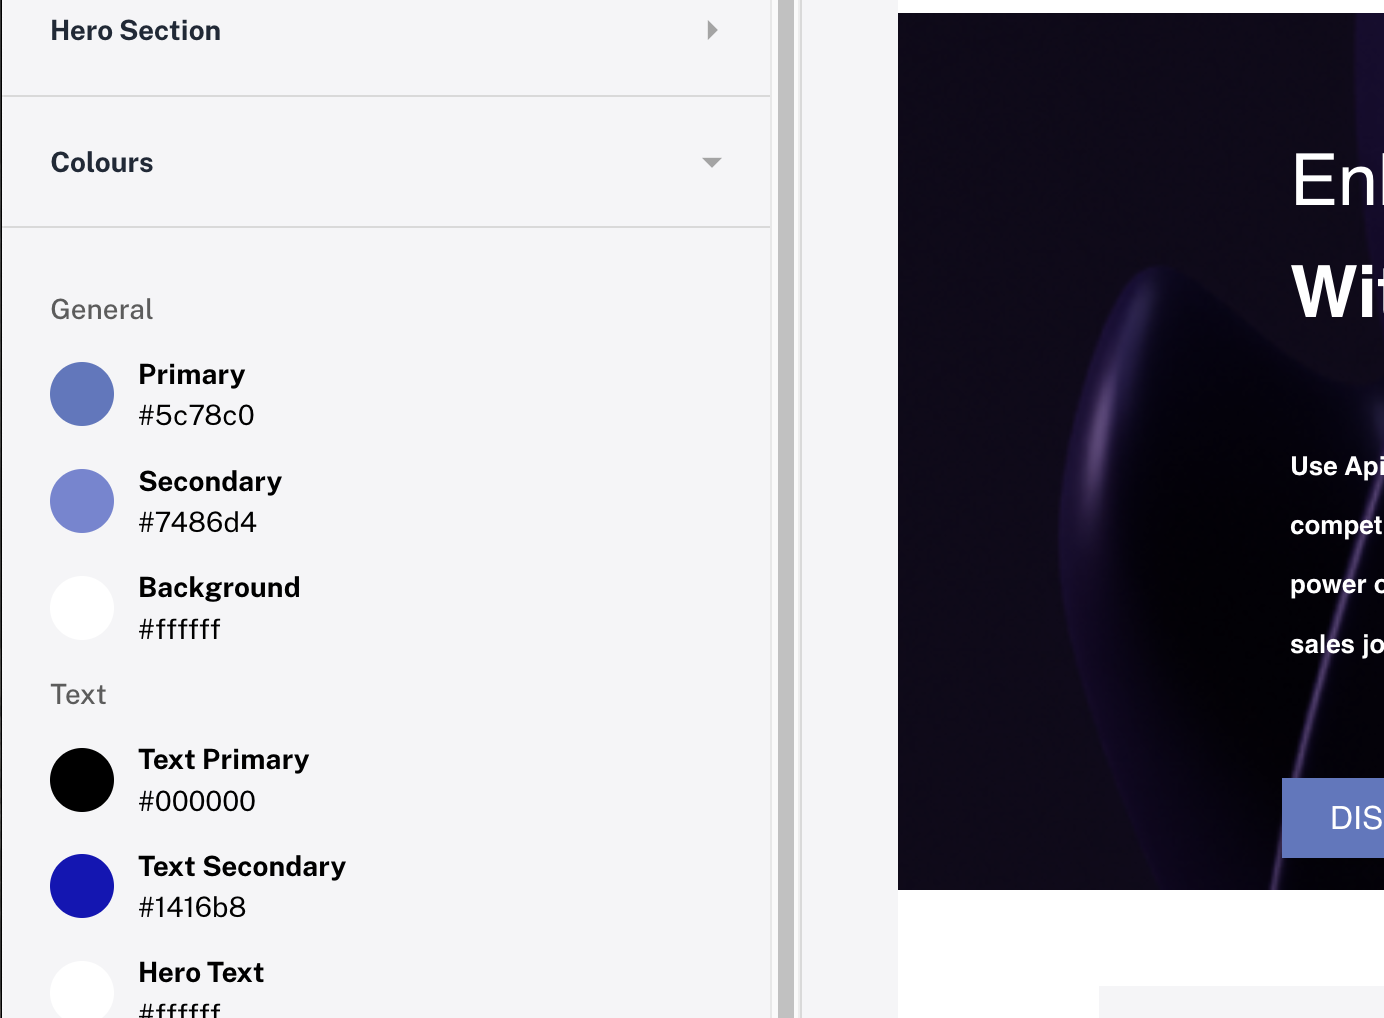Click the DISCOVER button in the preview
1384x1018 pixels.
pos(1340,818)
